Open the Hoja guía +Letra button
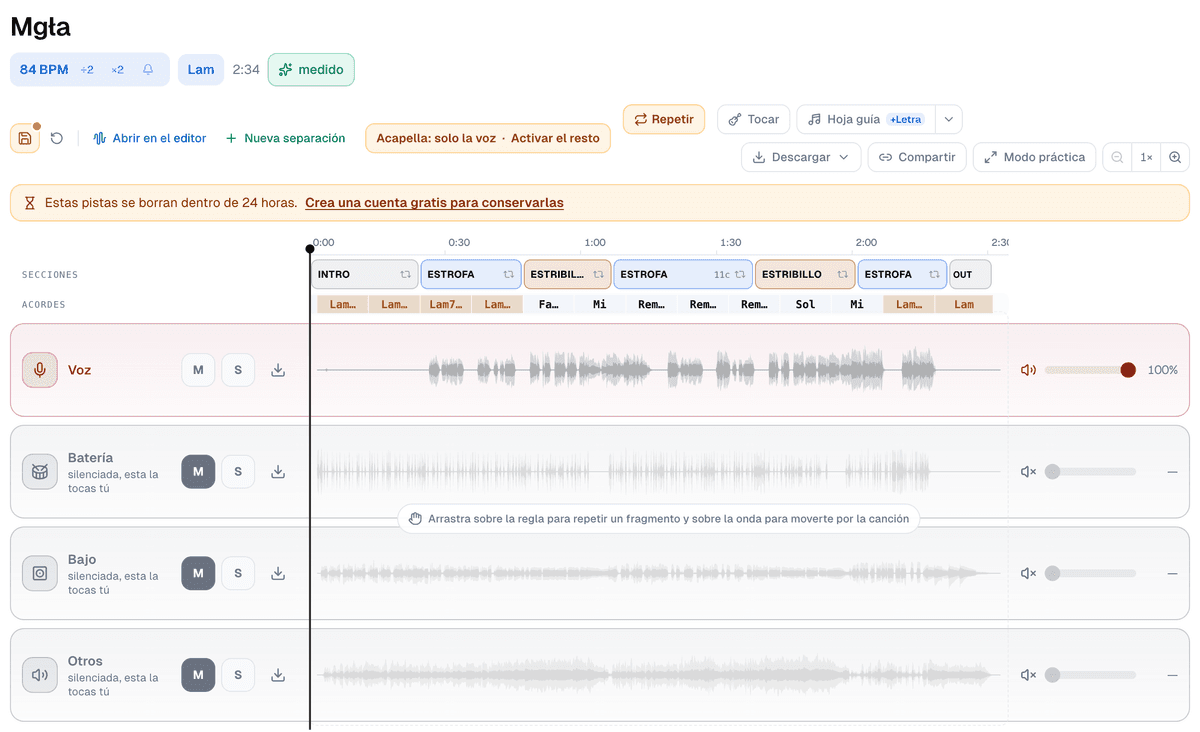1200x732 pixels. (866, 119)
